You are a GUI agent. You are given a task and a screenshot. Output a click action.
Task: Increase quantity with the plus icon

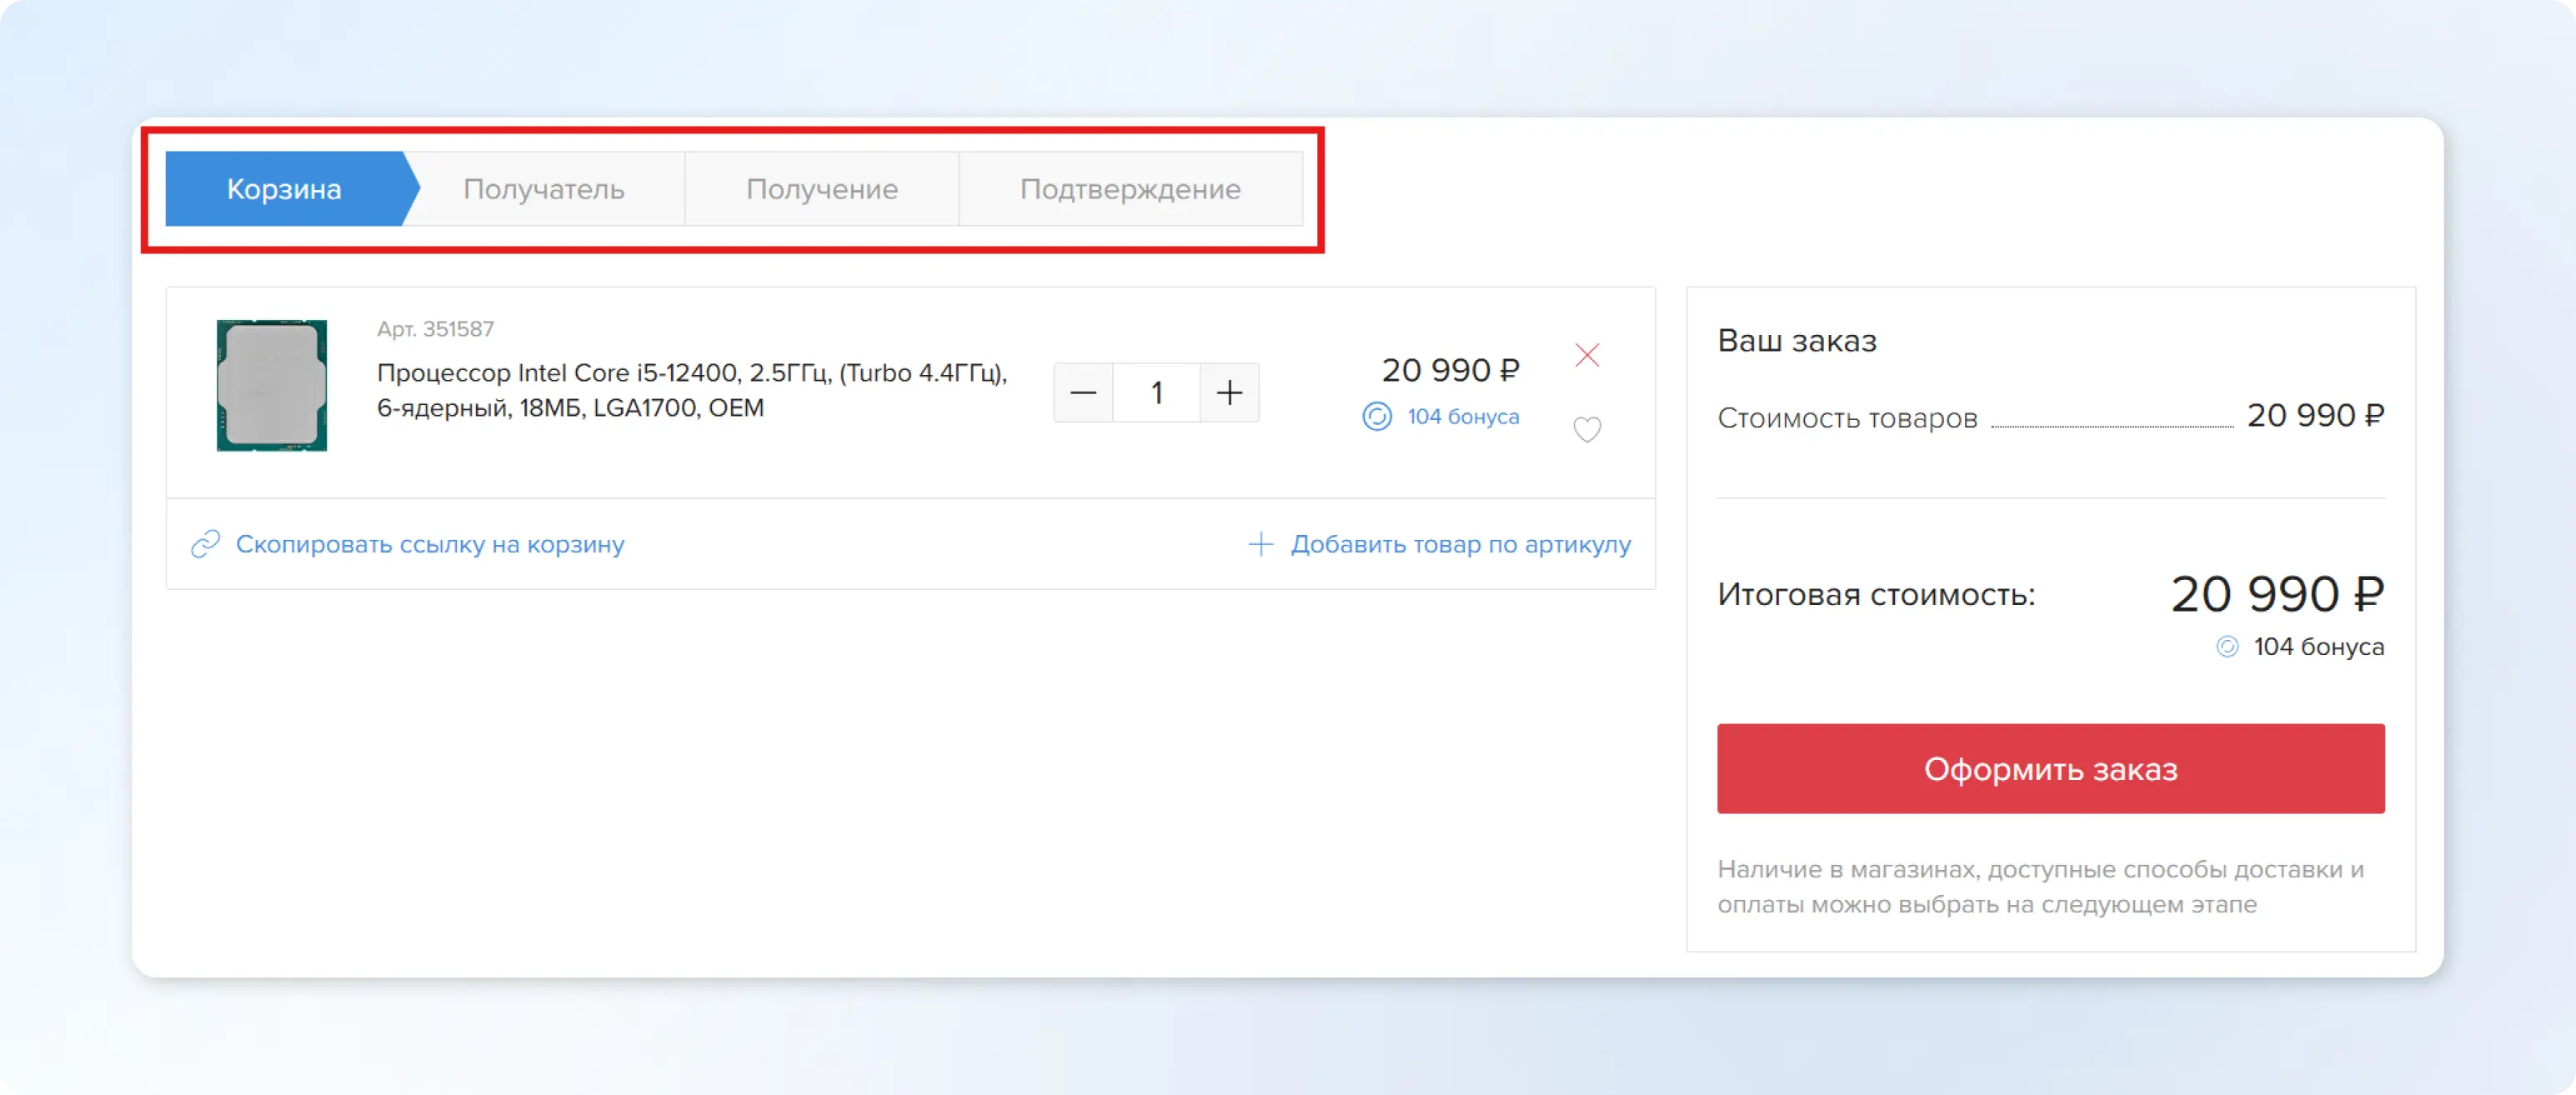tap(1229, 392)
